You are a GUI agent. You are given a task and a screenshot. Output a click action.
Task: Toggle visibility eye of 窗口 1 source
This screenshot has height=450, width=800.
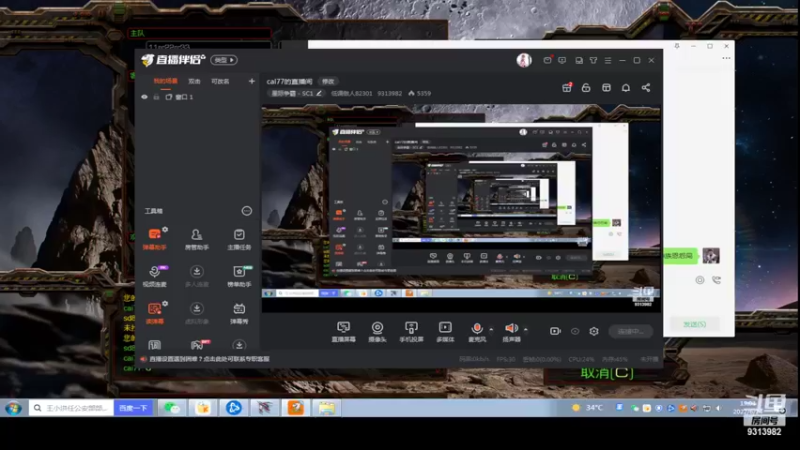pyautogui.click(x=144, y=97)
